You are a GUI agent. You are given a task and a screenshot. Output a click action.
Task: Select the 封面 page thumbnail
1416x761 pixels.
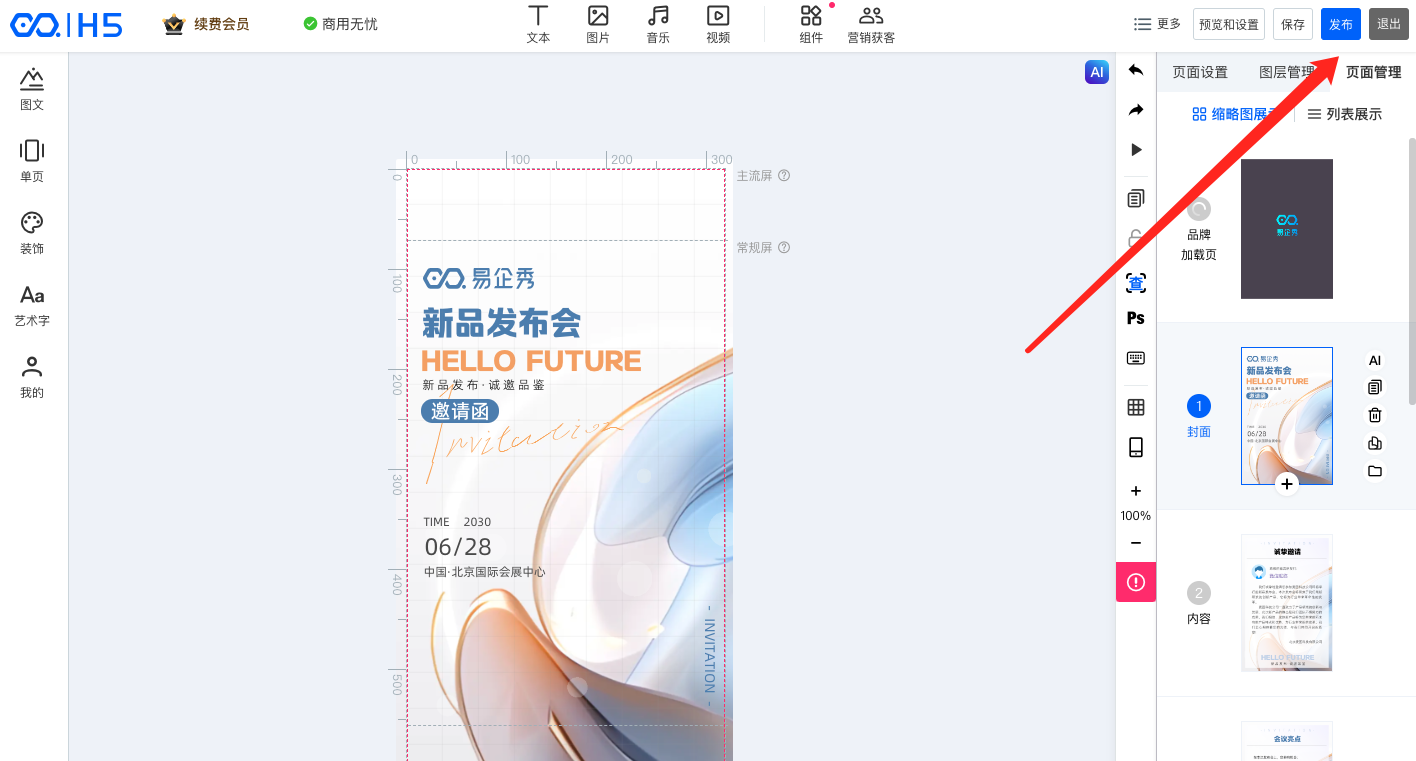(x=1287, y=415)
